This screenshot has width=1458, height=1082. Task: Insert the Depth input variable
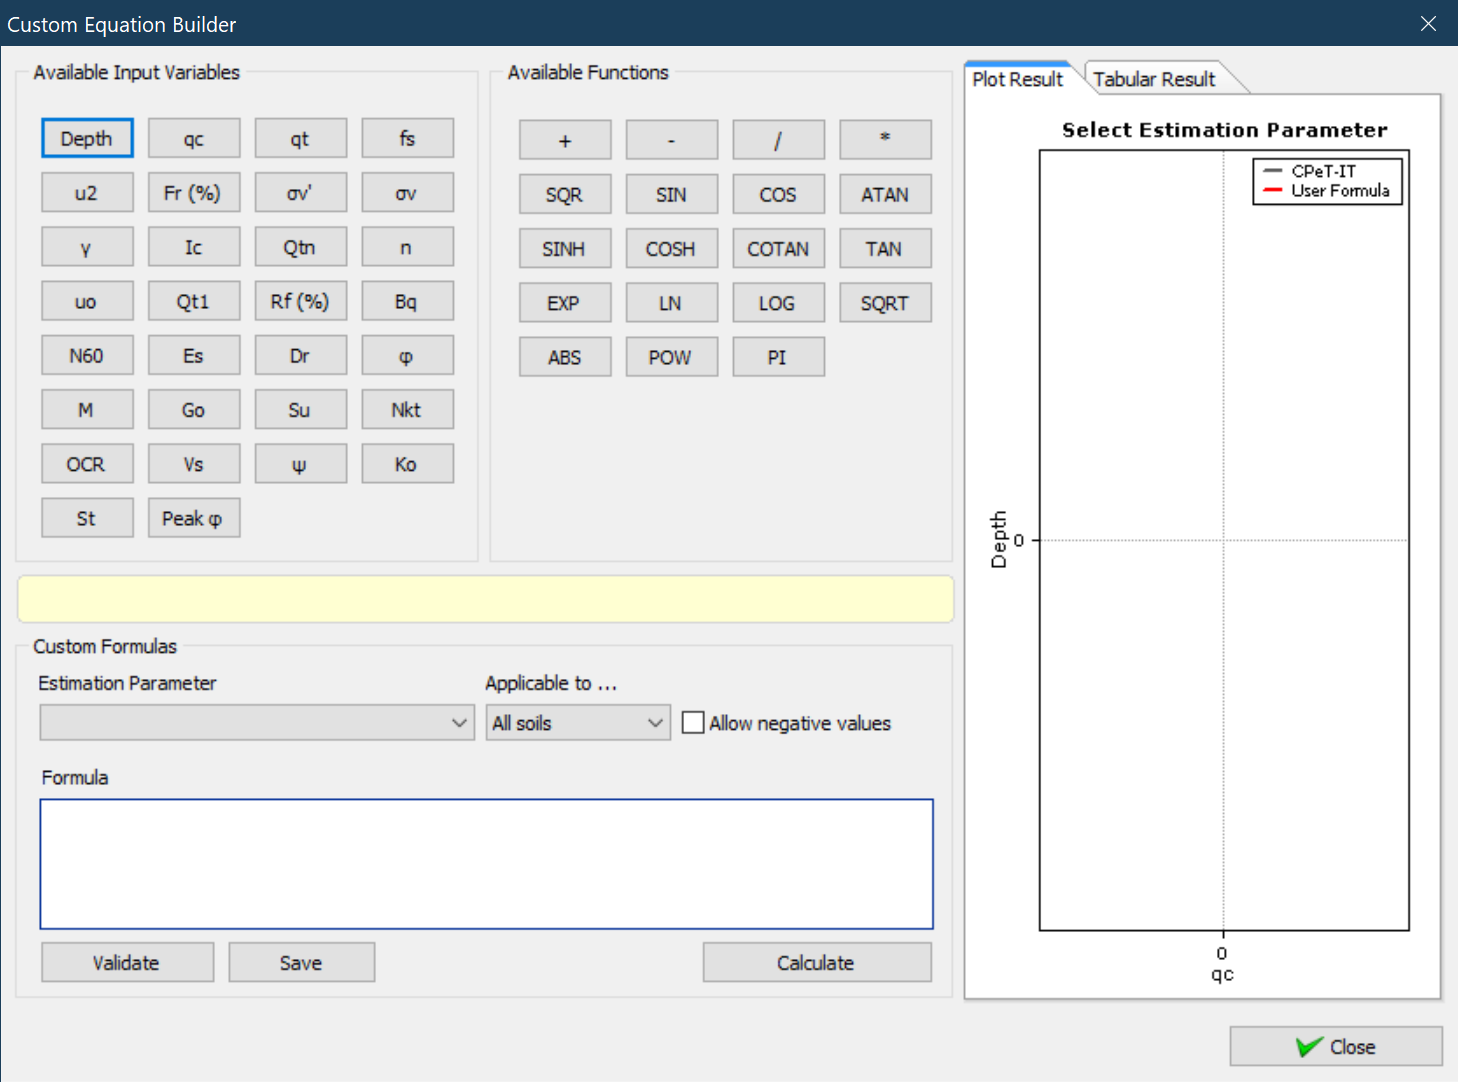coord(87,139)
